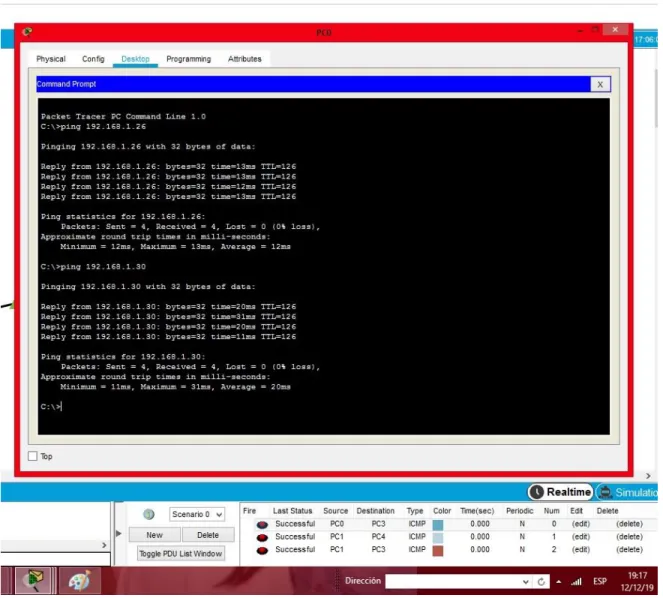The width and height of the screenshot is (663, 598).
Task: Click the Source column header
Action: 335,510
